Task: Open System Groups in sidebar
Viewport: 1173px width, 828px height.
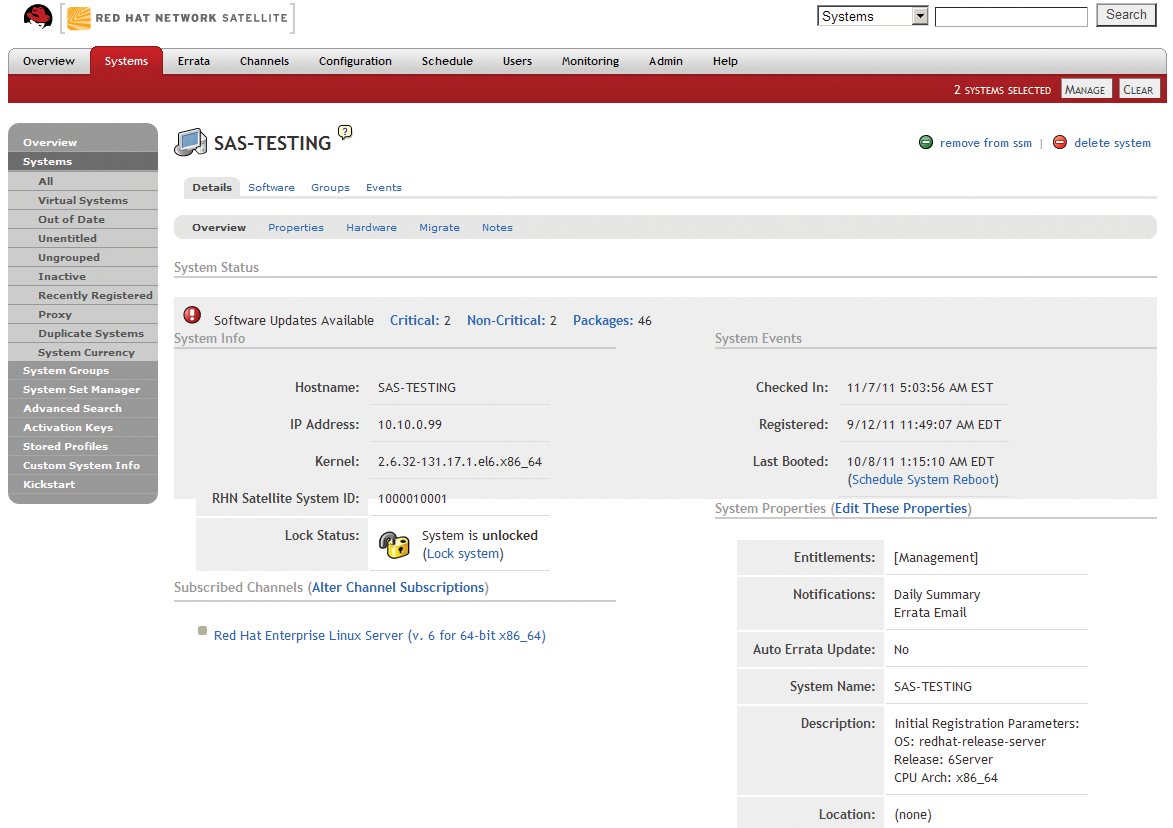Action: pyautogui.click(x=83, y=370)
